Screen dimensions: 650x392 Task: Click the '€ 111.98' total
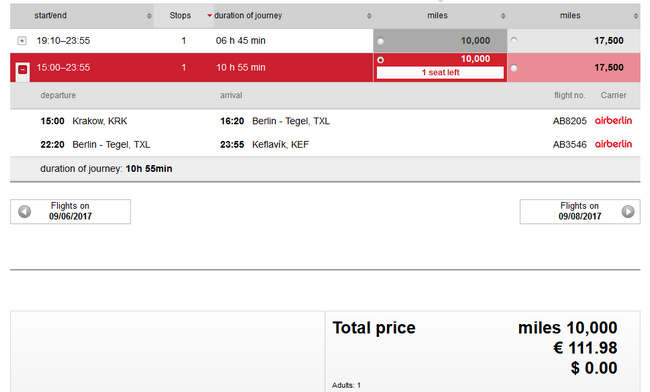click(x=585, y=348)
